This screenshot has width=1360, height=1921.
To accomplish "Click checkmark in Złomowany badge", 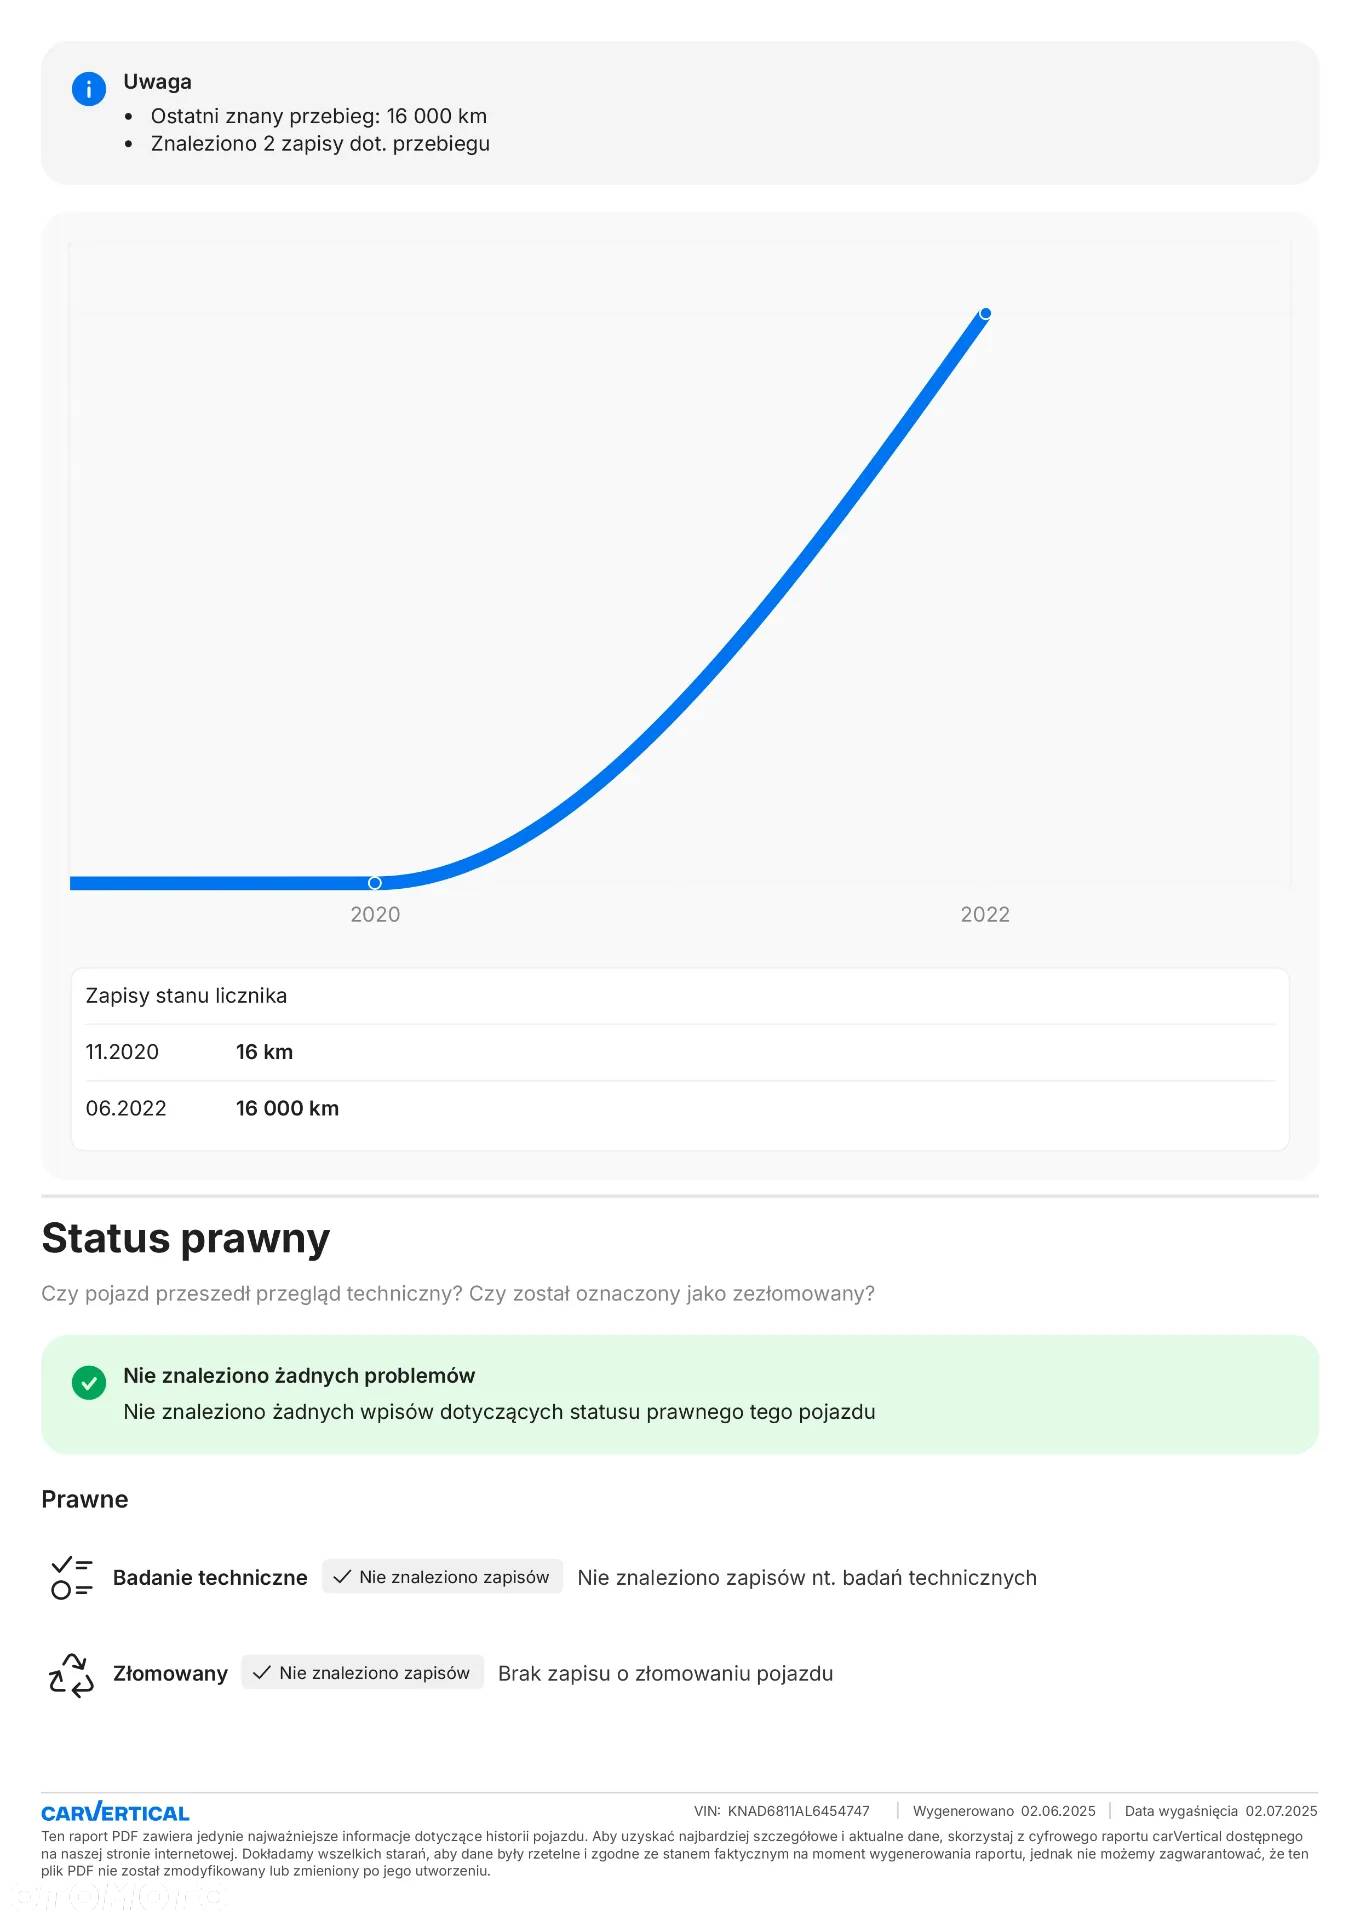I will 262,1673.
